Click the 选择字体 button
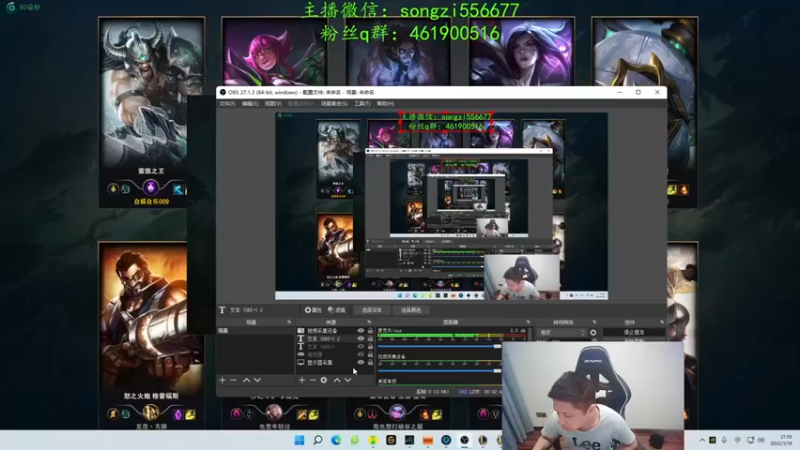The image size is (800, 450). coord(371,310)
